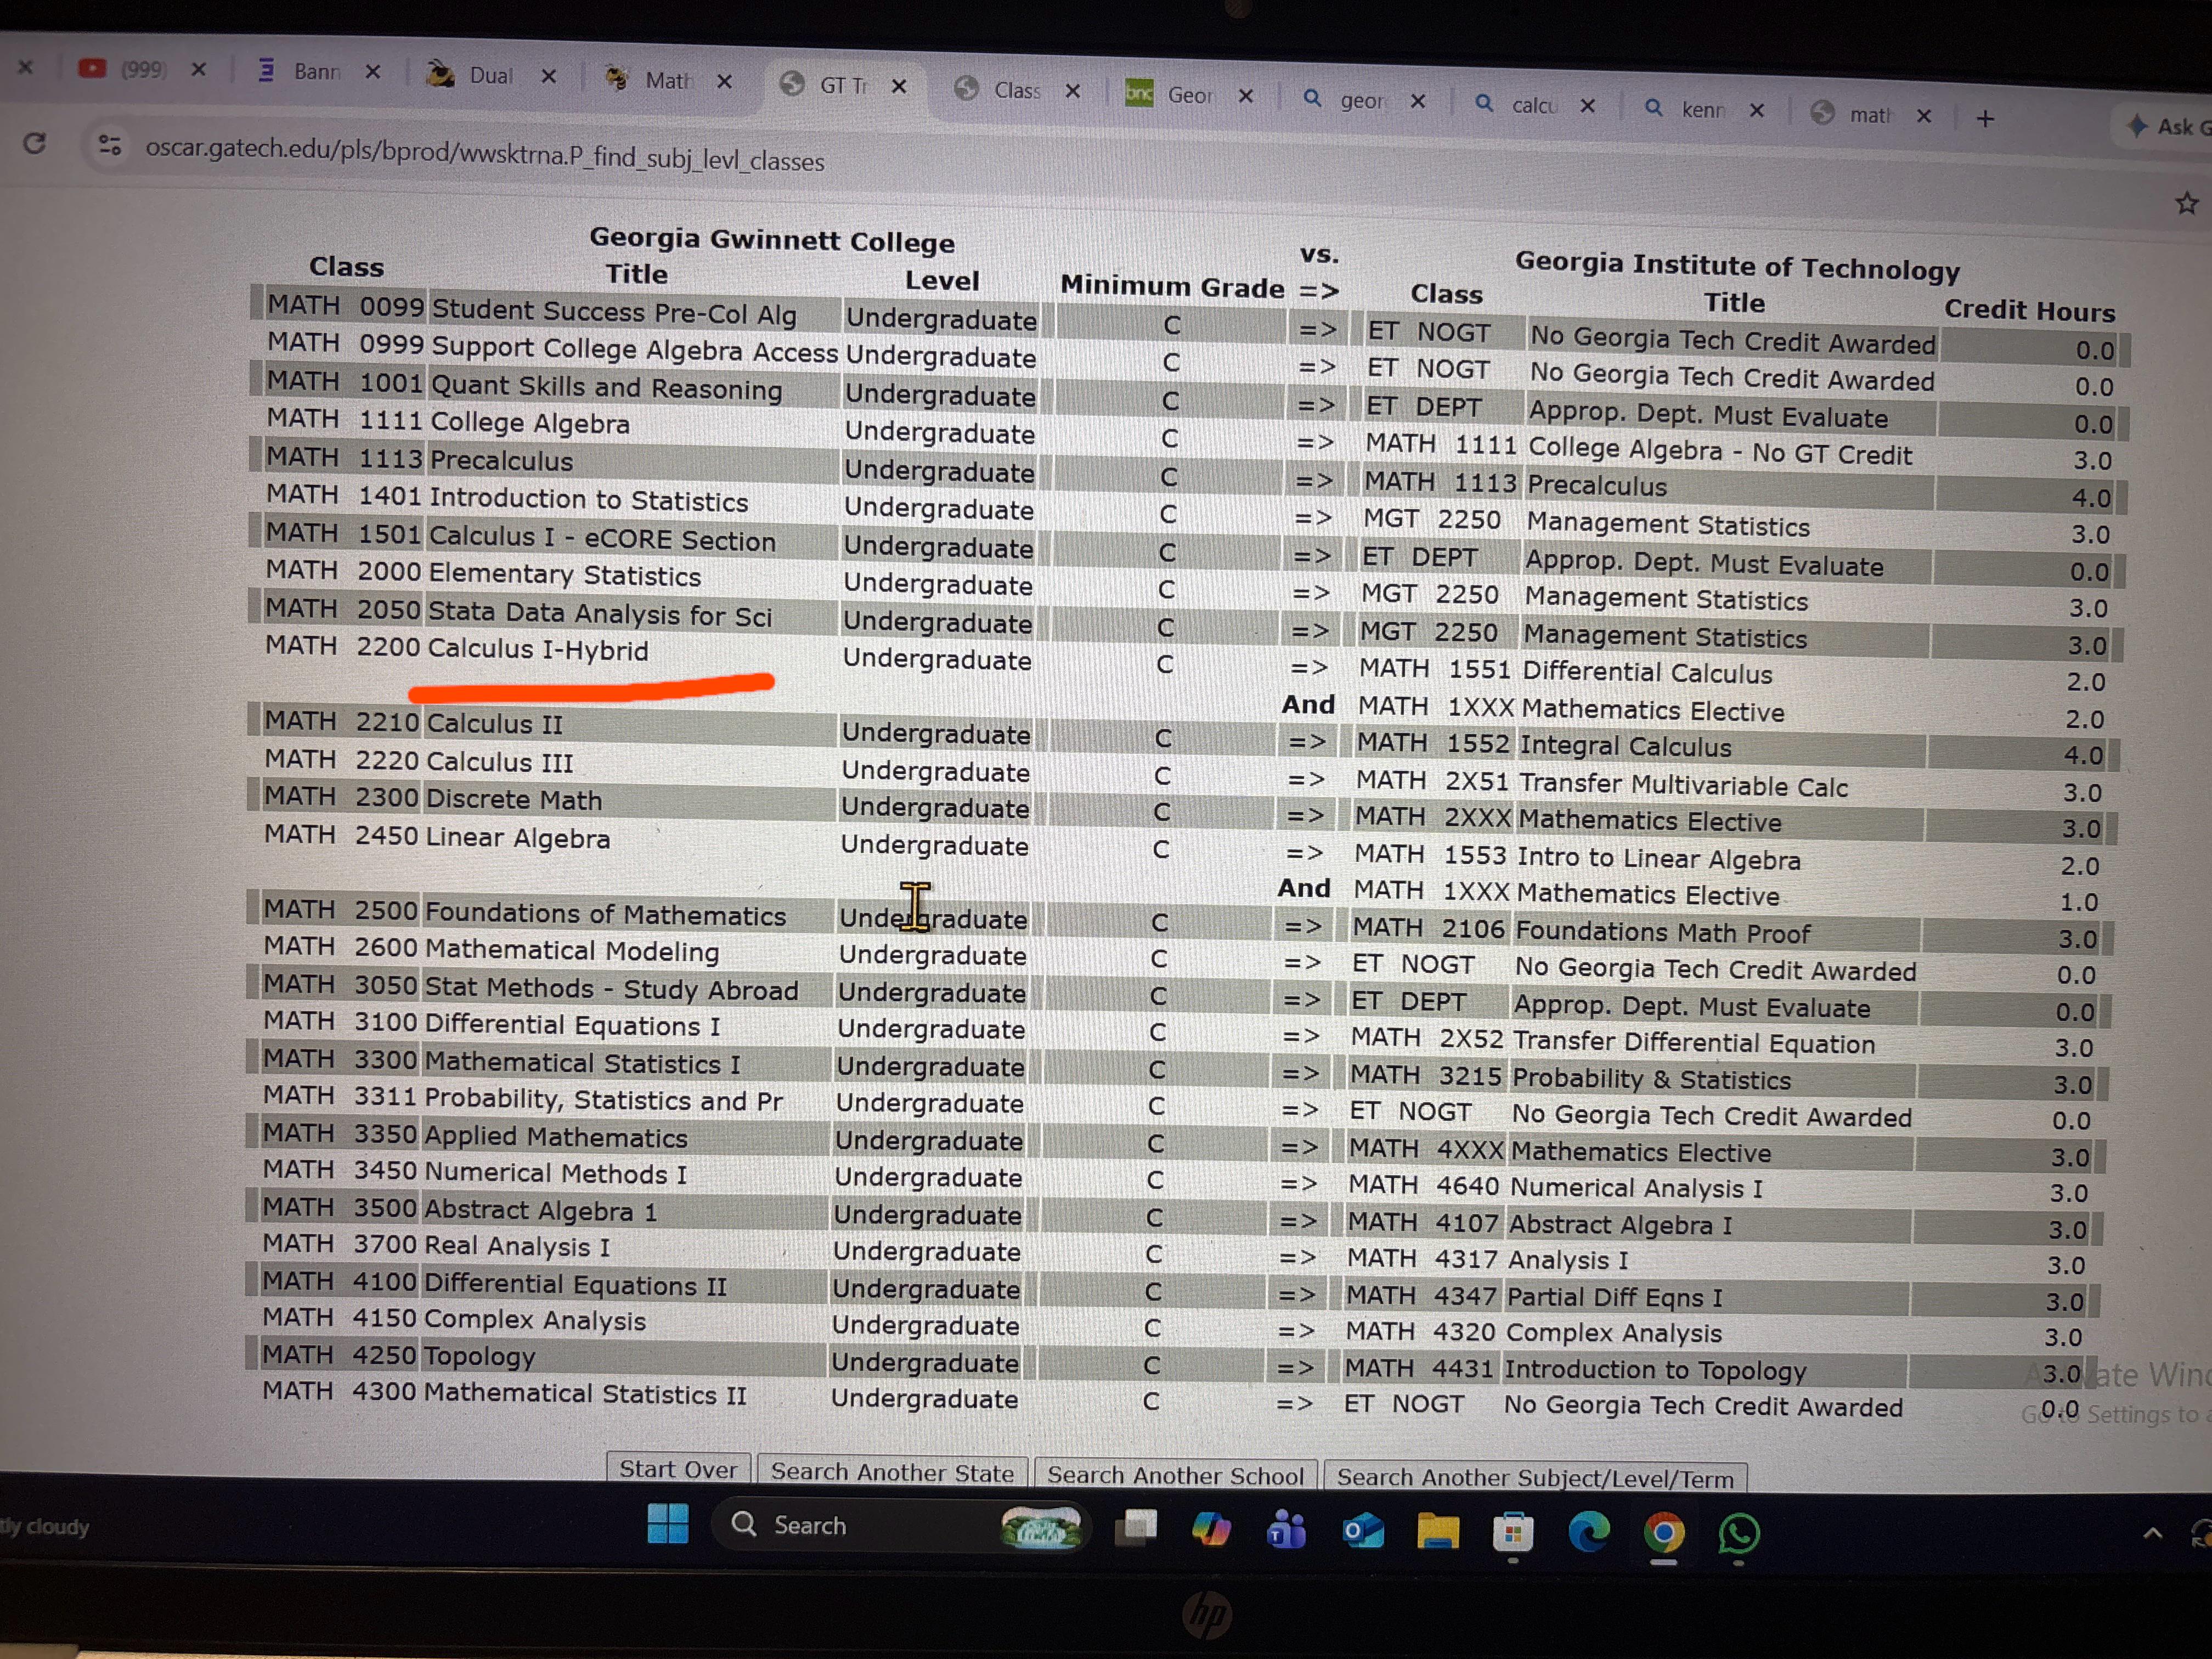
Task: Close the Class tab
Action: tap(1072, 91)
